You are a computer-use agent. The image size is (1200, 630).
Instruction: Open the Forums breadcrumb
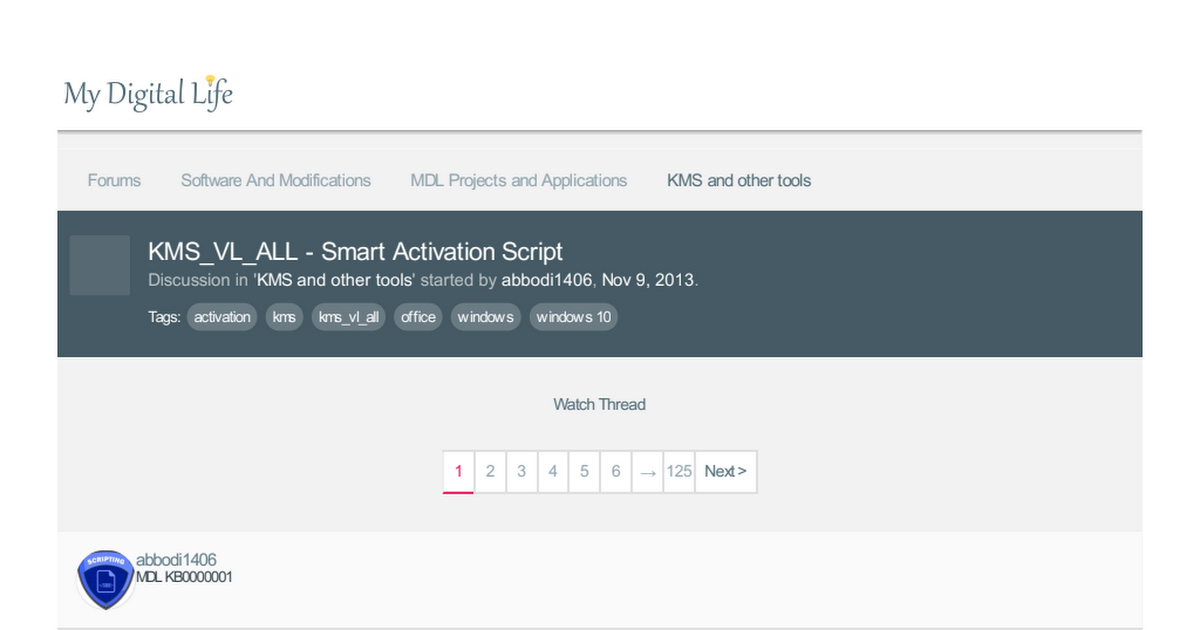(x=114, y=181)
